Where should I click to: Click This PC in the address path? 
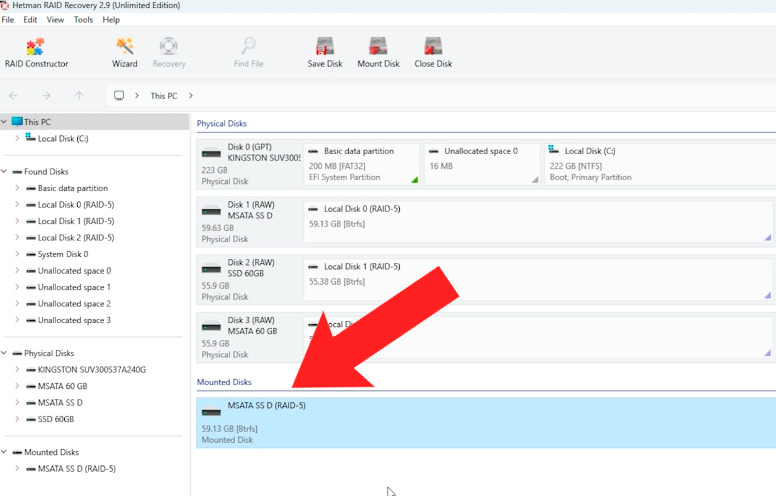pos(164,96)
